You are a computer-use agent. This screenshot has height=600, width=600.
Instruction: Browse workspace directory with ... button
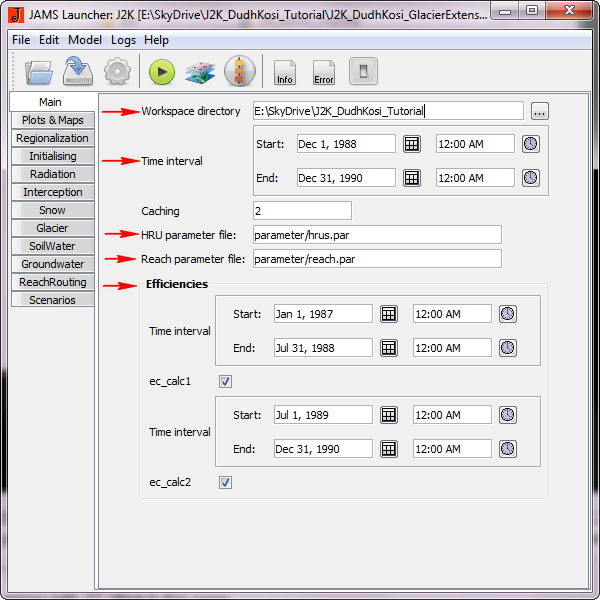(x=539, y=111)
